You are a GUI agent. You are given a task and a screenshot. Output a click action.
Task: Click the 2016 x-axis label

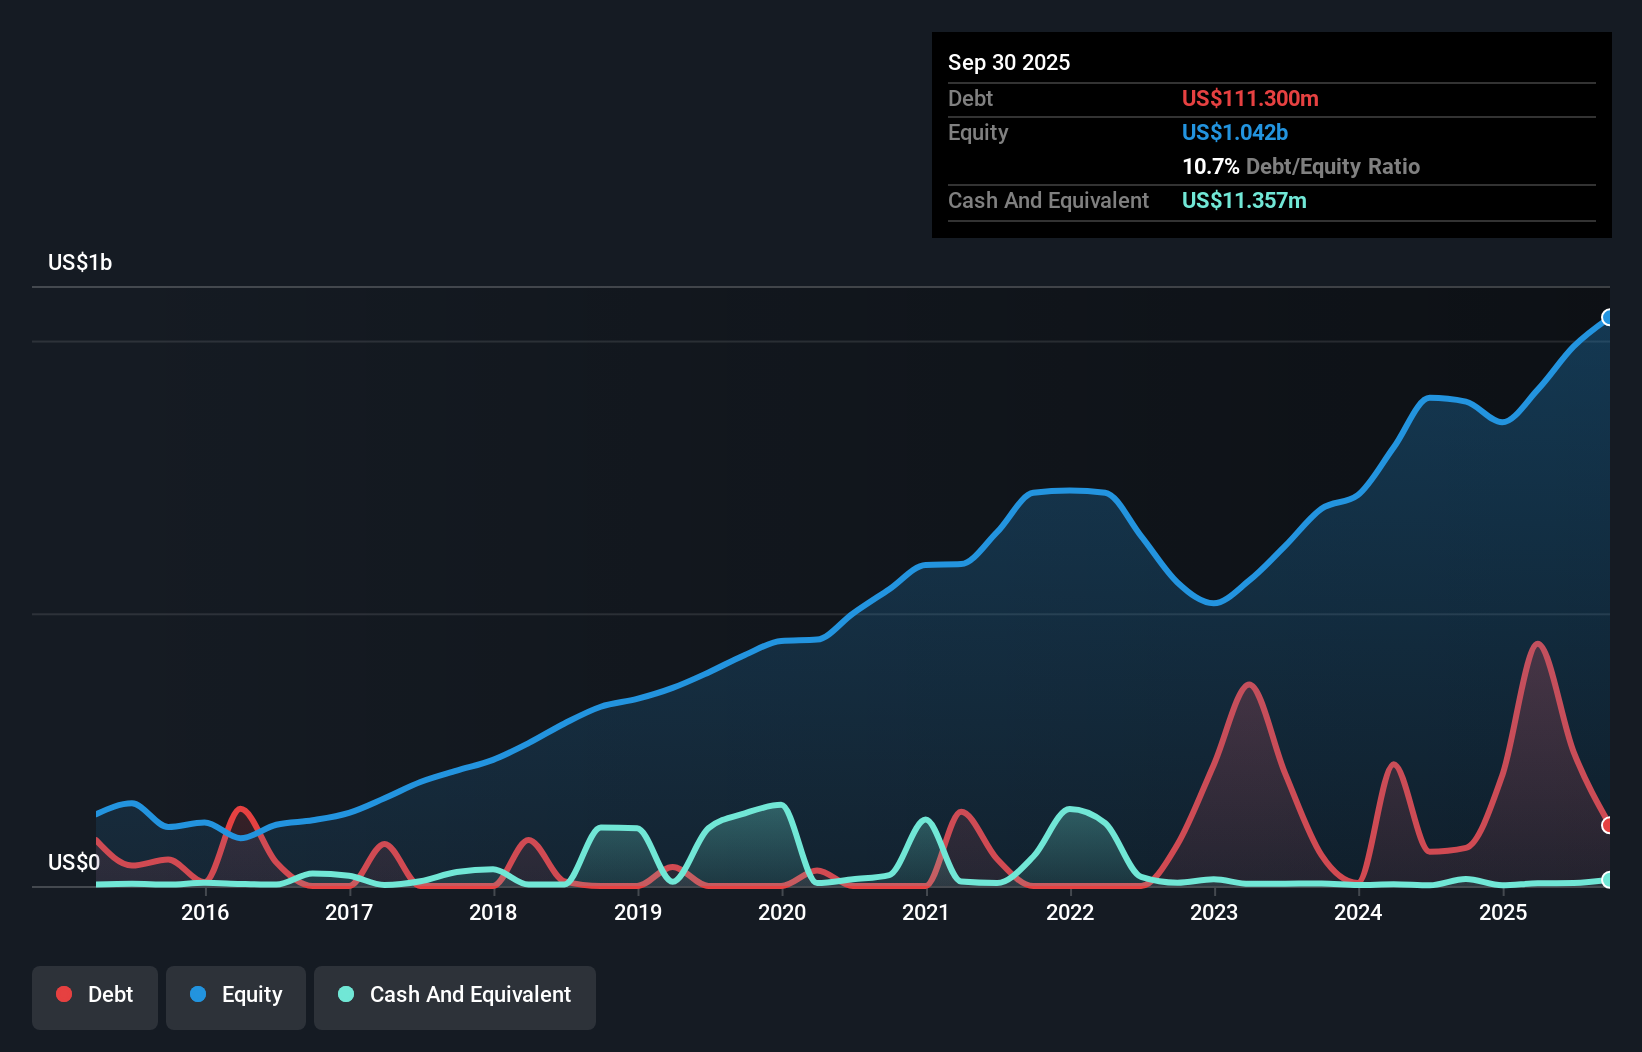(x=205, y=912)
